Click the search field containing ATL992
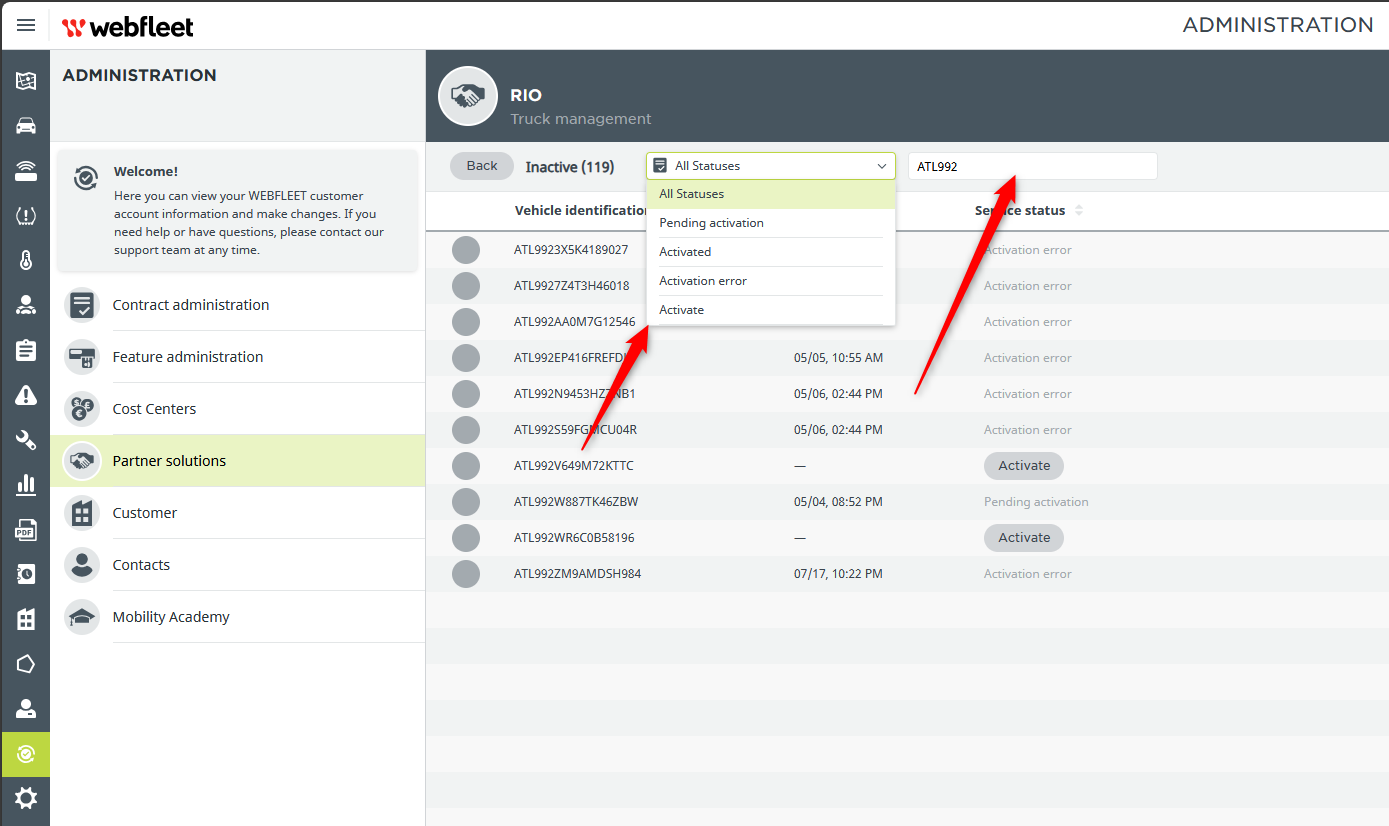Viewport: 1389px width, 826px height. click(x=1033, y=166)
